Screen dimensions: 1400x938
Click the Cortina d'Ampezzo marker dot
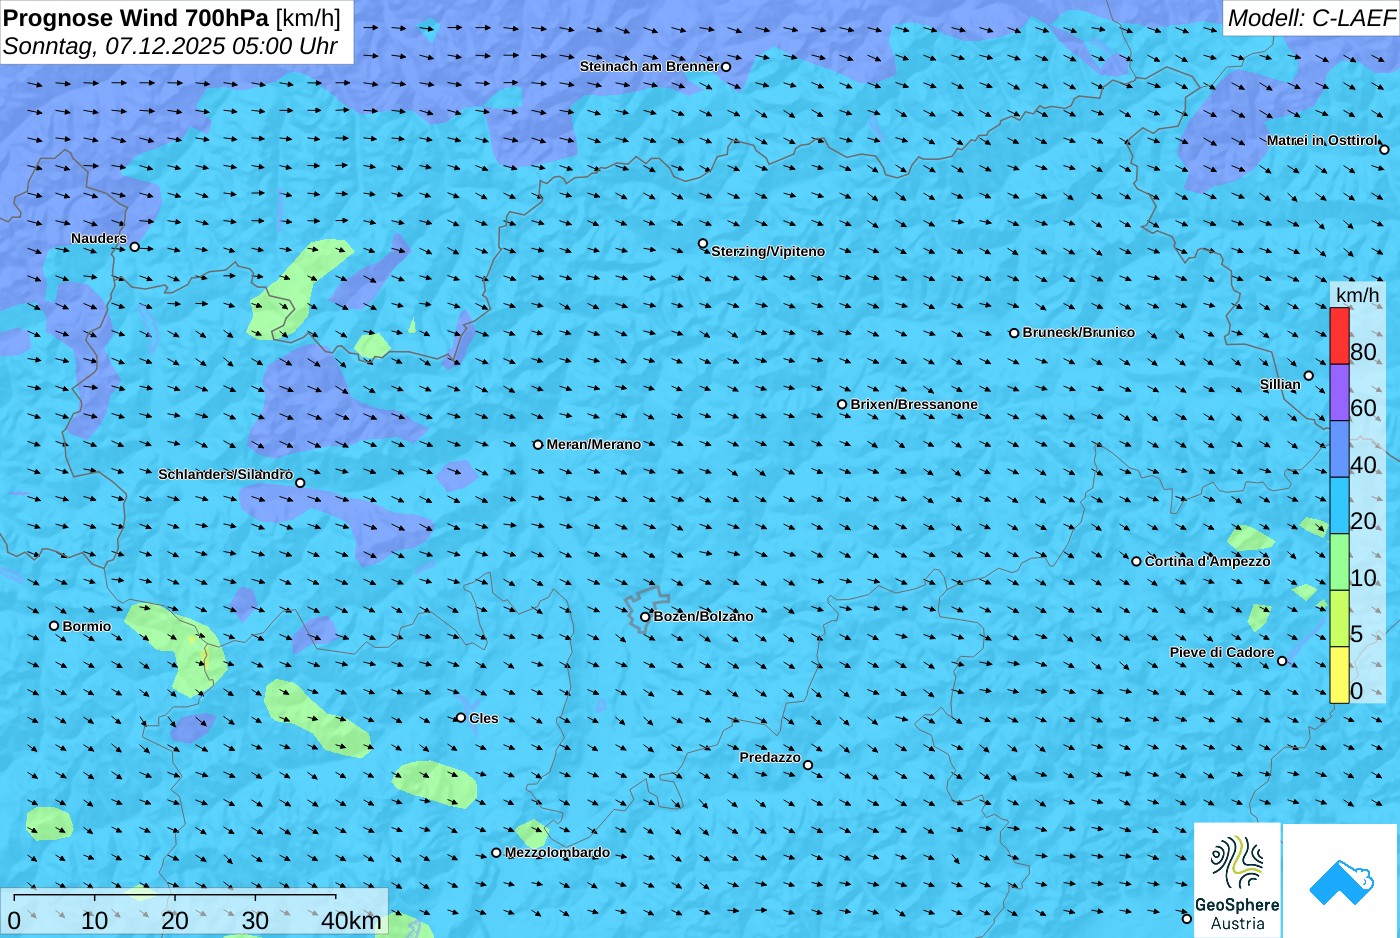click(x=1136, y=561)
